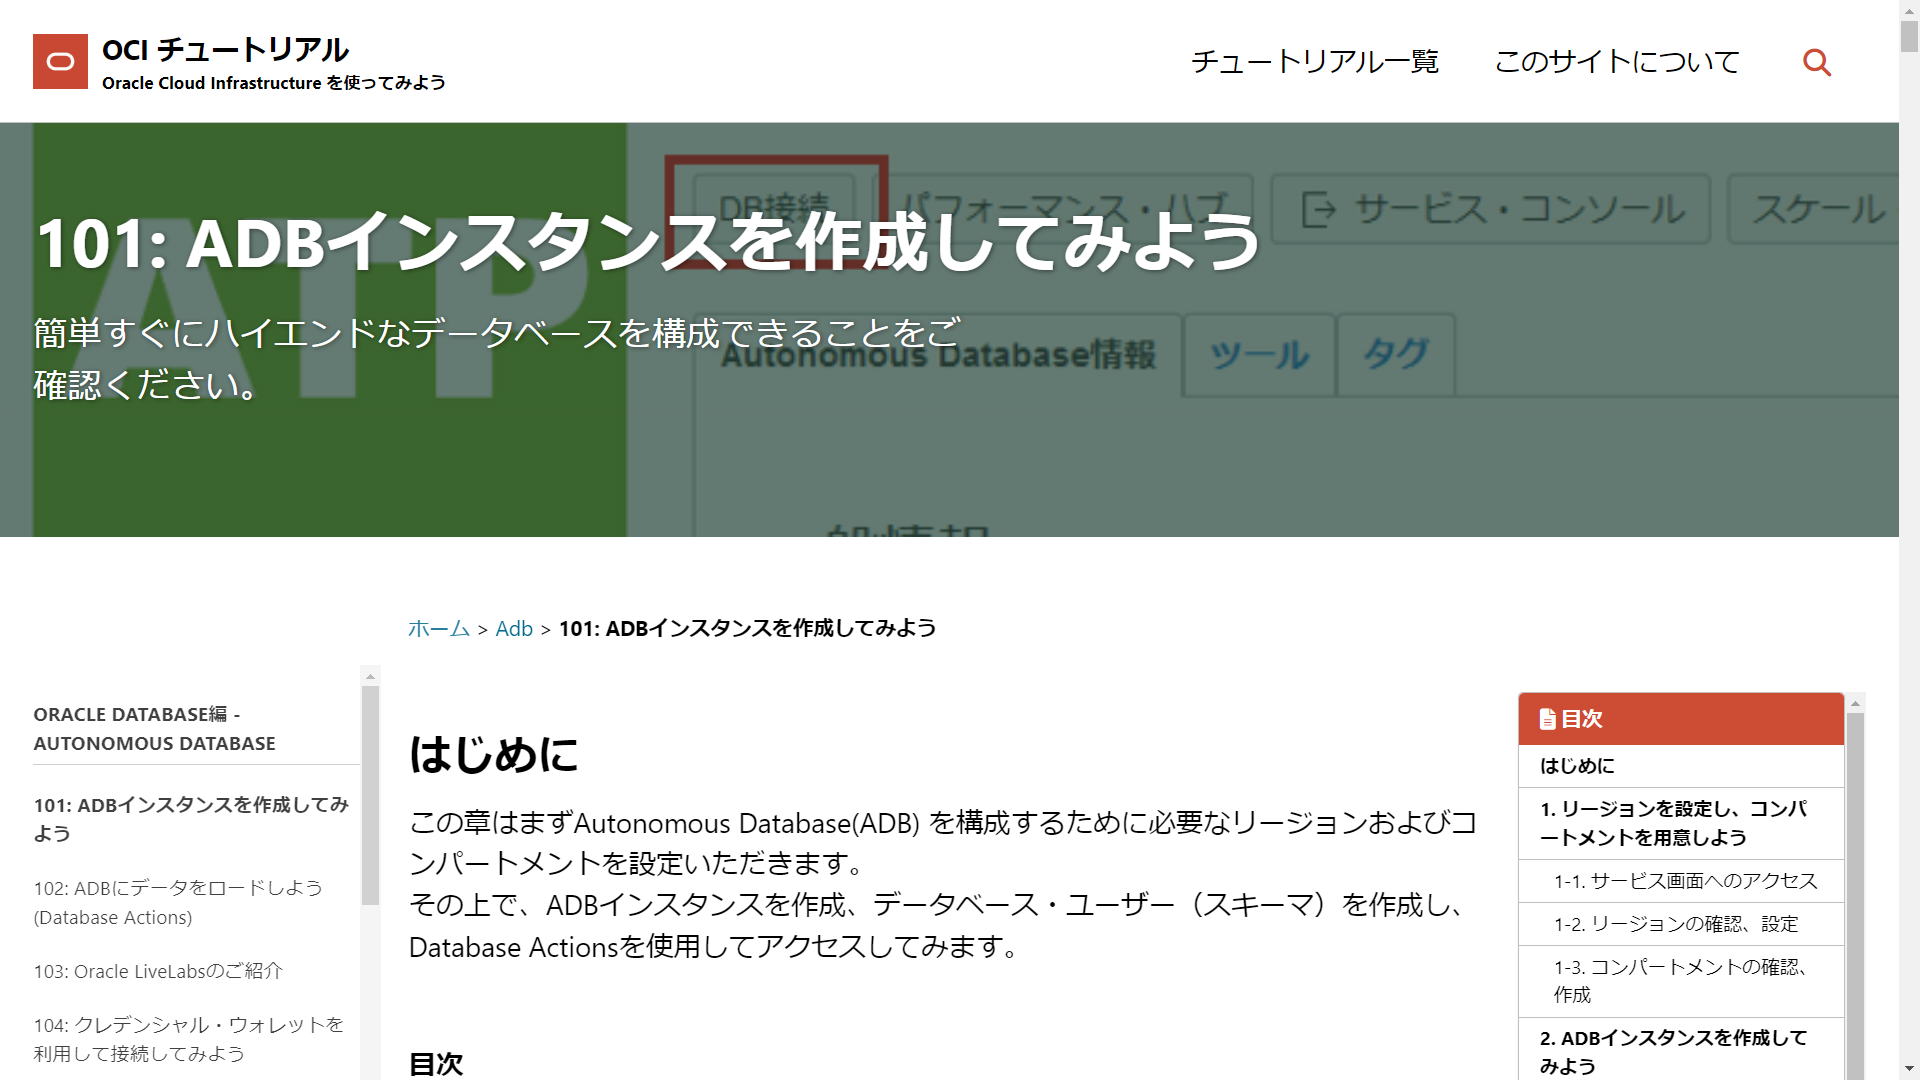Screen dimensions: 1920x1080
Task: Open tutorial 102: ADBにデータをロードしよう
Action: pyautogui.click(x=177, y=902)
